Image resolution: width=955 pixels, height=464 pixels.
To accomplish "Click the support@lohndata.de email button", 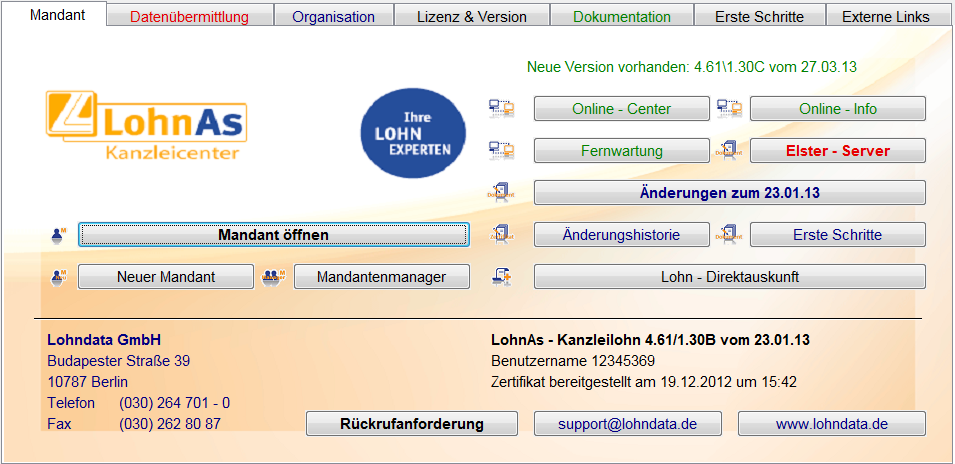I will 627,423.
